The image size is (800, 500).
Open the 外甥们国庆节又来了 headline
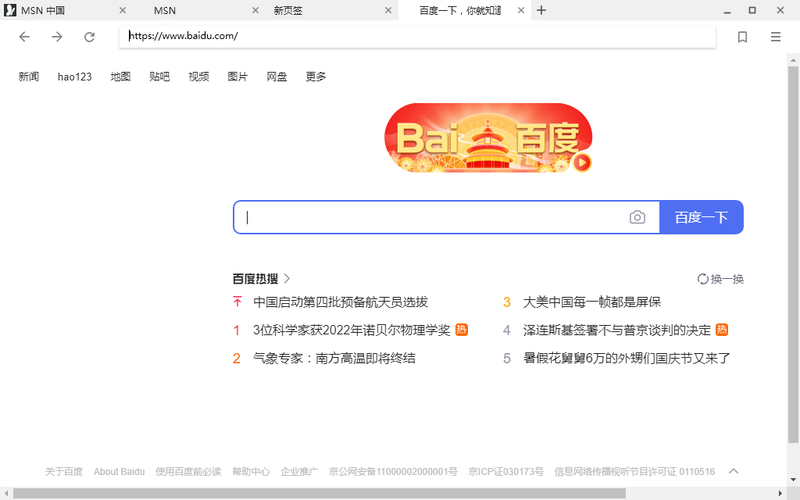(627, 358)
